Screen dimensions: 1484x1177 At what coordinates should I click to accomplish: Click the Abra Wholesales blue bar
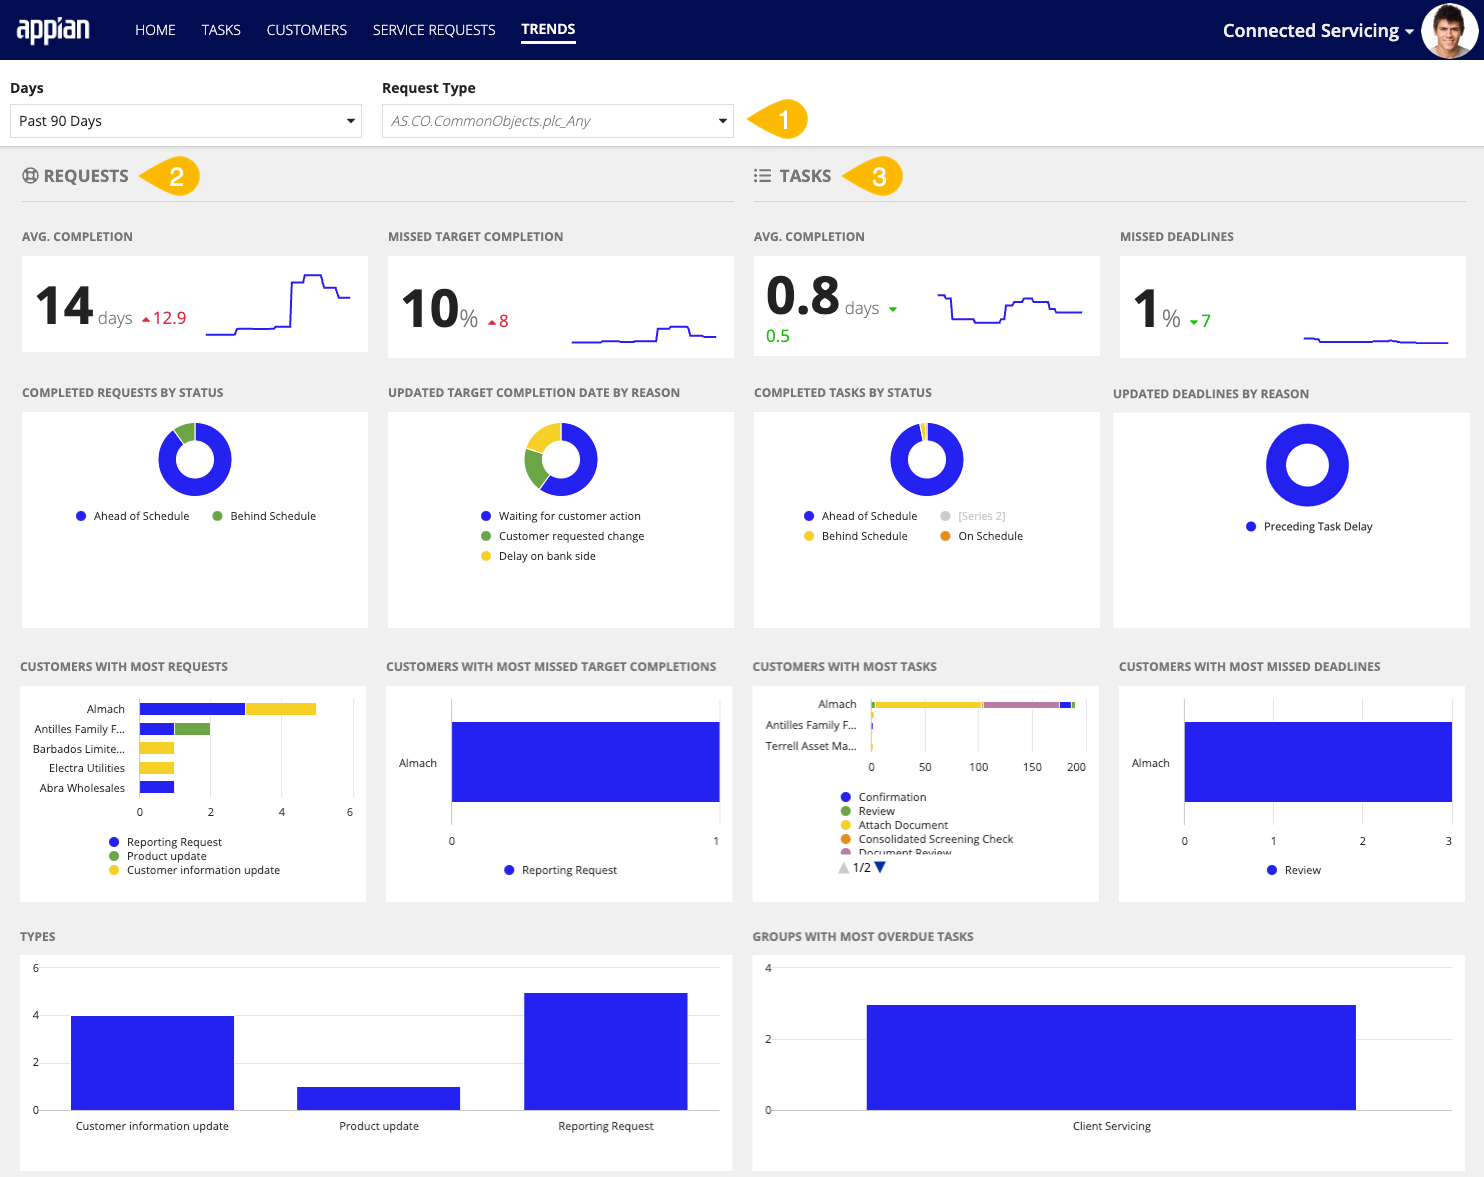point(157,787)
